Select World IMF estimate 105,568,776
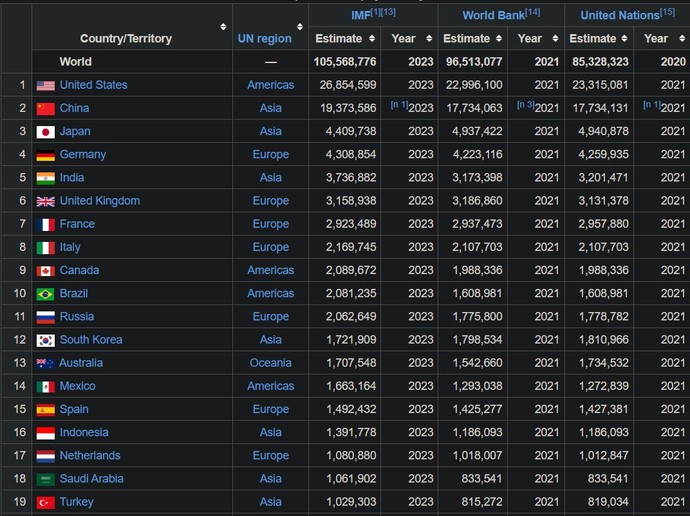This screenshot has width=690, height=516. [x=345, y=62]
